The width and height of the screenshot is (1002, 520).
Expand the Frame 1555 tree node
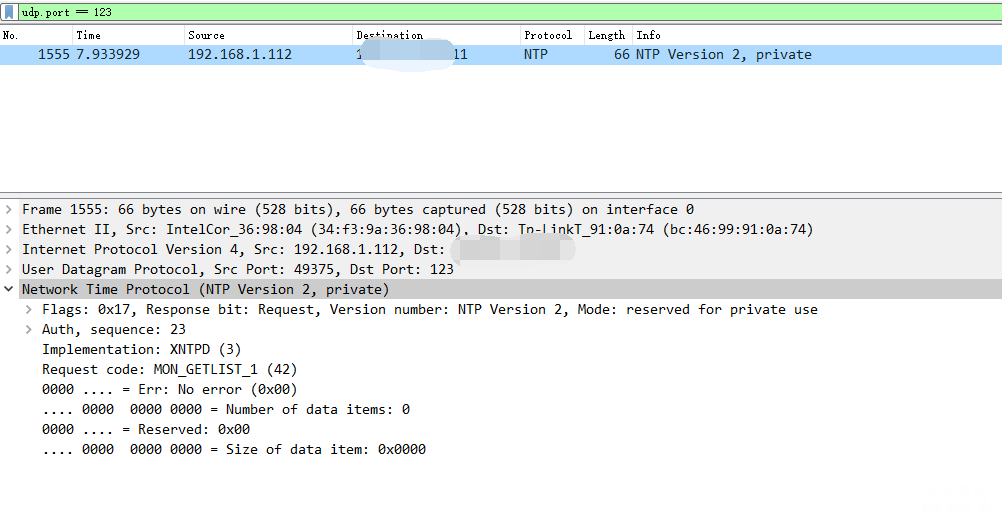(9, 210)
